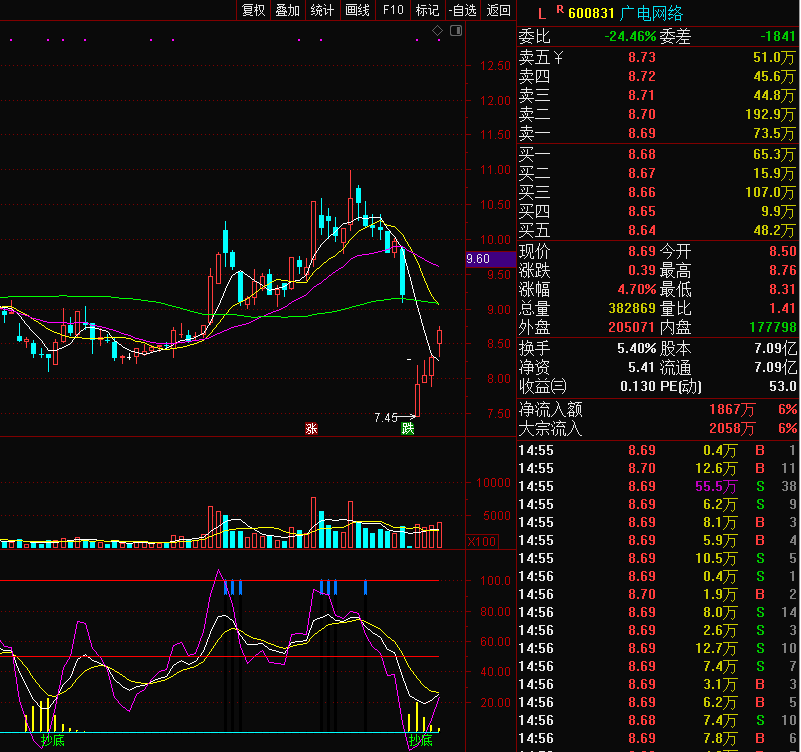The width and height of the screenshot is (801, 752).
Task: Click the 标记 mark button
Action: click(x=427, y=11)
